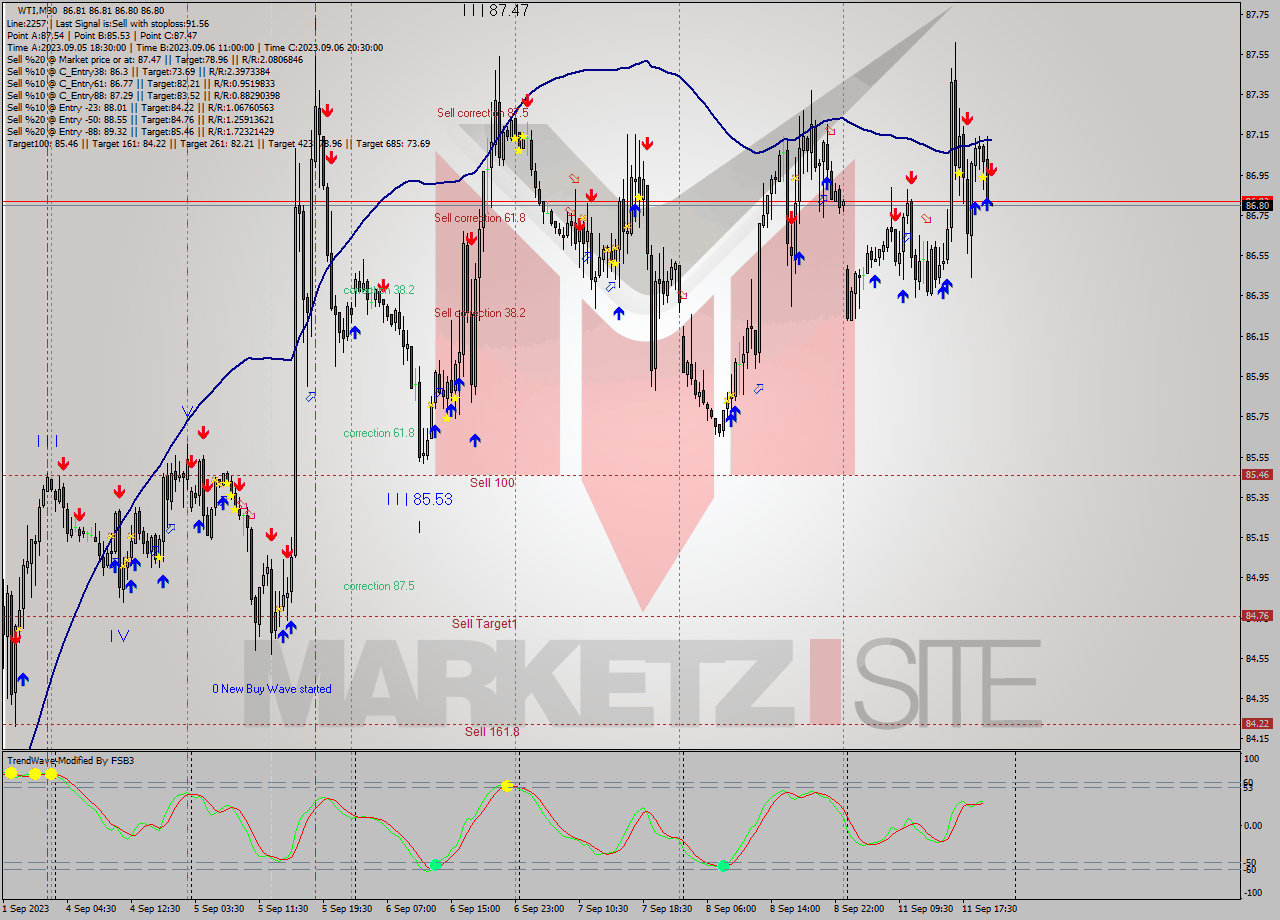Click the yellow TrendWave peak dot near 6 Sep 23:00

pyautogui.click(x=507, y=786)
